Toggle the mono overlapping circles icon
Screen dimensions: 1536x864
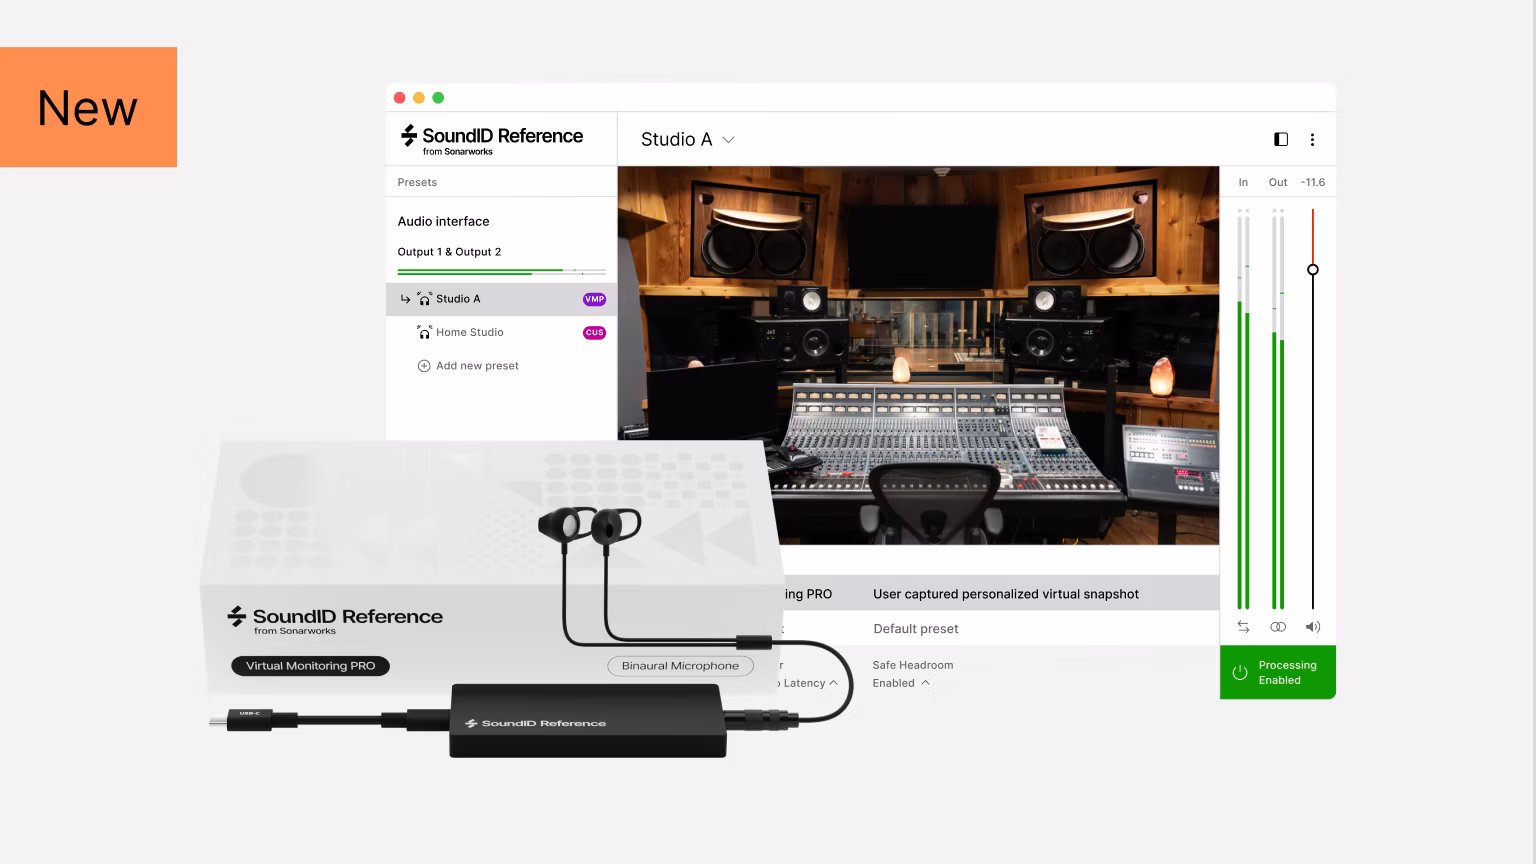click(x=1278, y=627)
